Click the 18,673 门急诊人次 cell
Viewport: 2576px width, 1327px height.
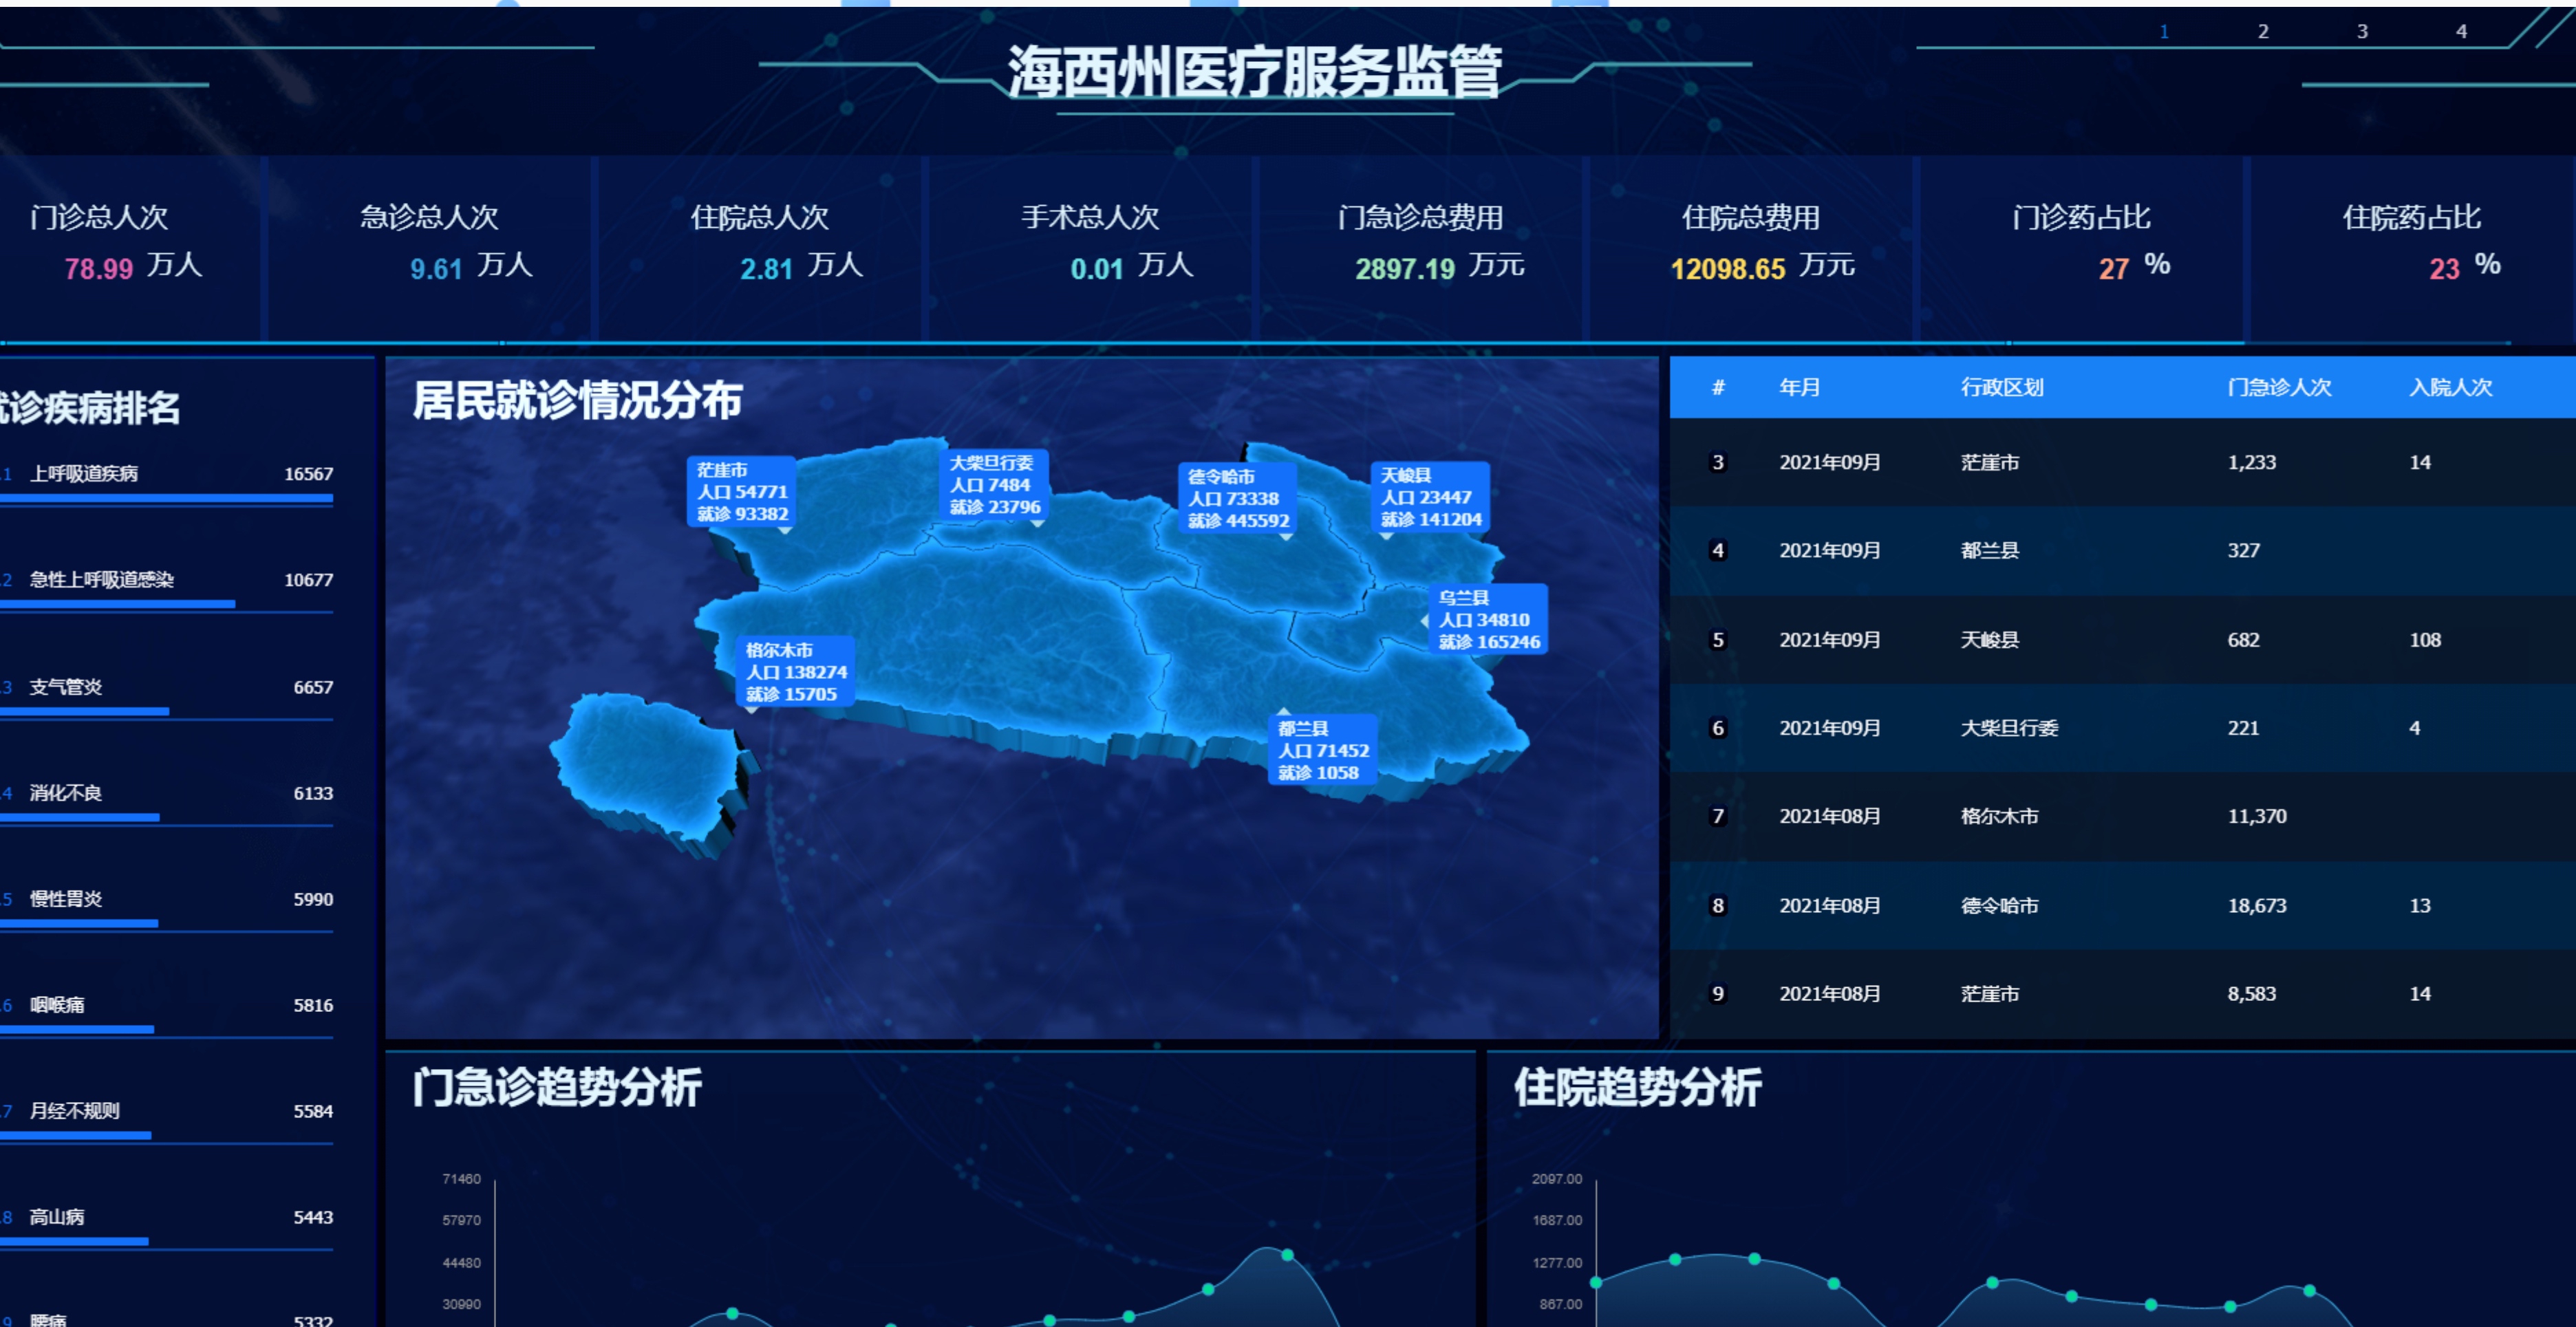2257,905
